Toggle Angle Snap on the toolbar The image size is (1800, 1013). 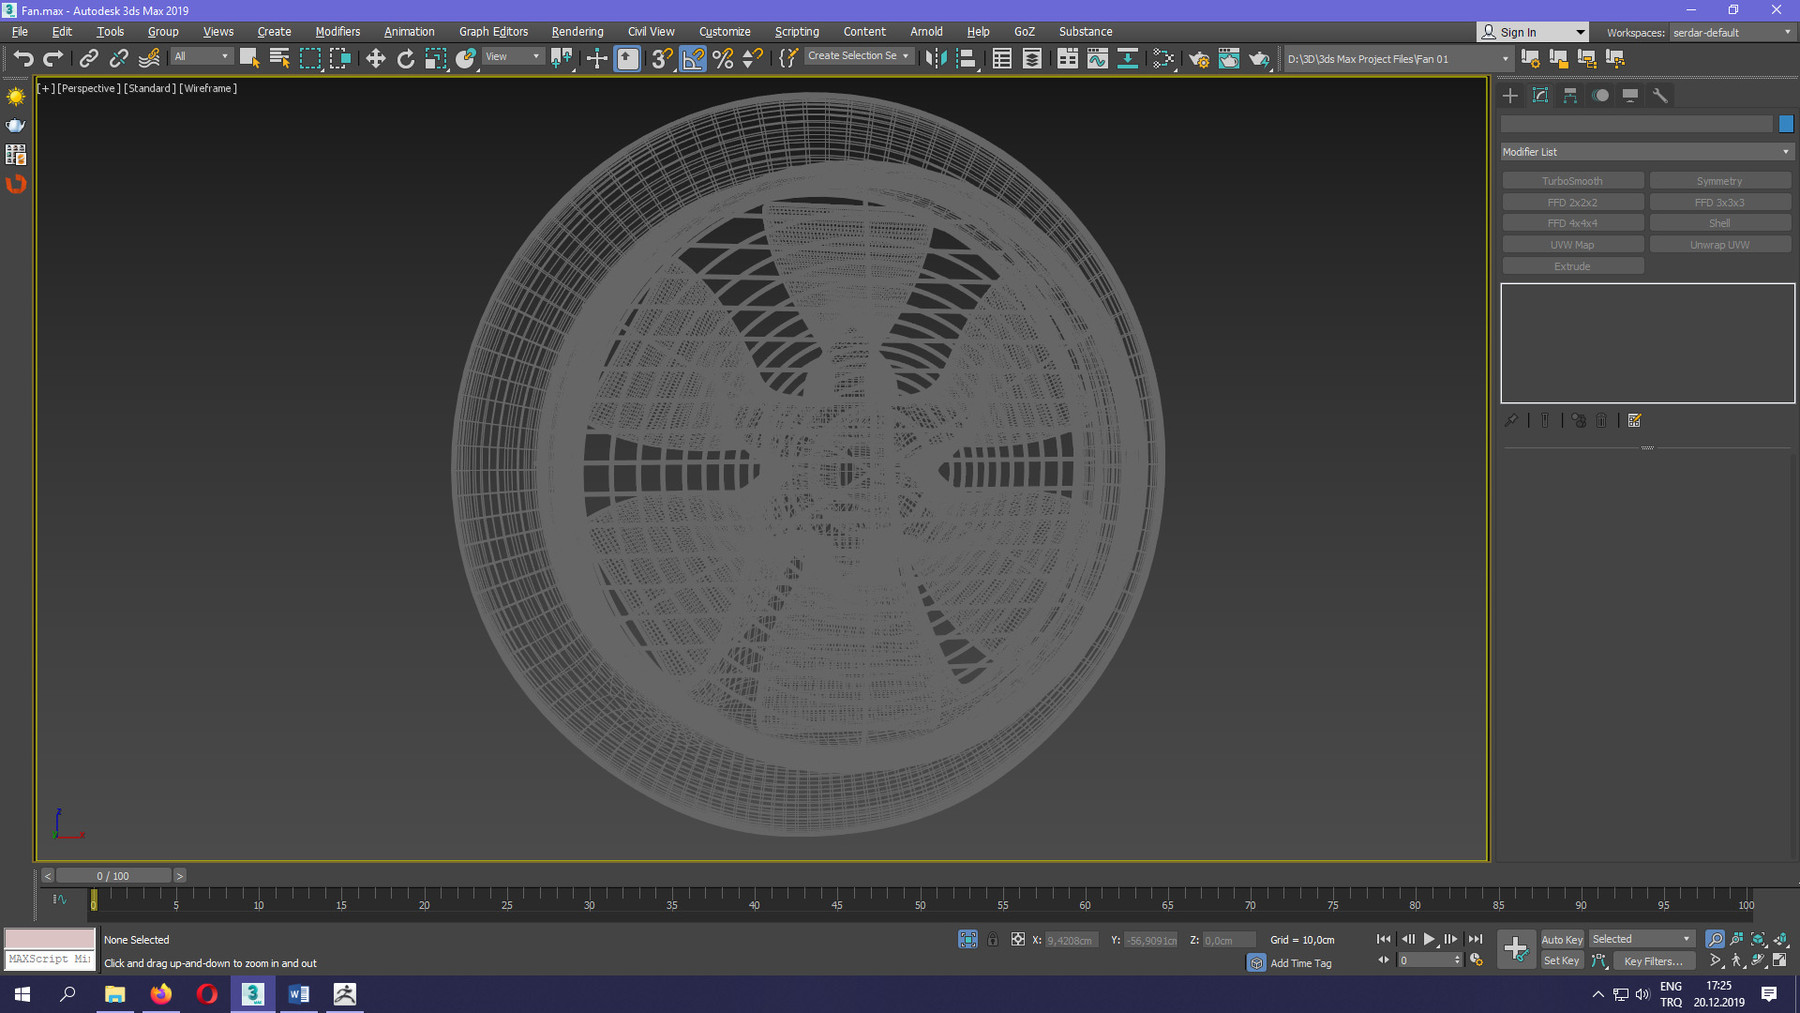(693, 58)
